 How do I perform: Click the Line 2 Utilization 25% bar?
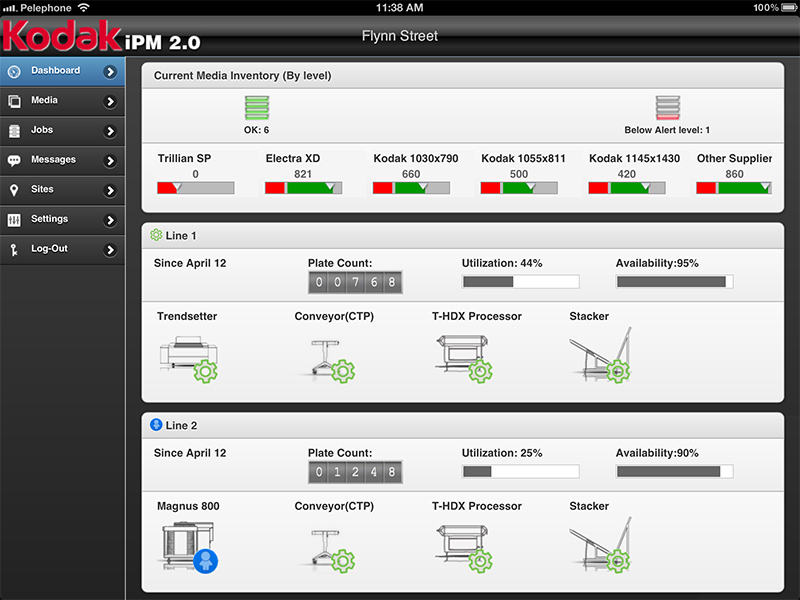[520, 471]
